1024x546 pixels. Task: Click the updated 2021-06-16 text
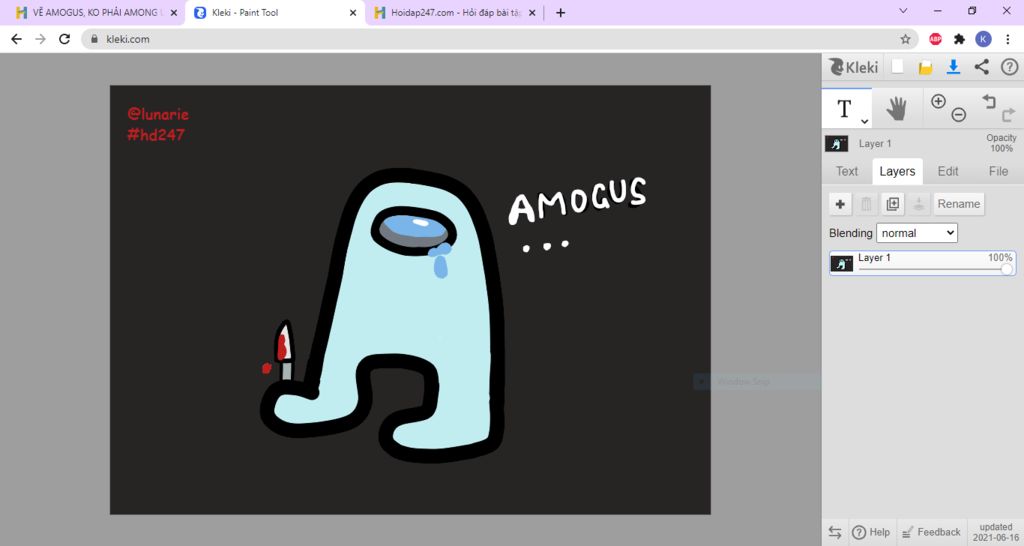tap(995, 532)
